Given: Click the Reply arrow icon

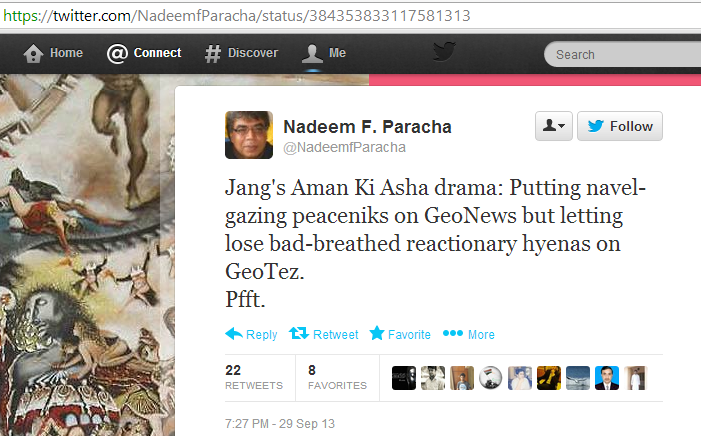Looking at the screenshot, I should (234, 334).
